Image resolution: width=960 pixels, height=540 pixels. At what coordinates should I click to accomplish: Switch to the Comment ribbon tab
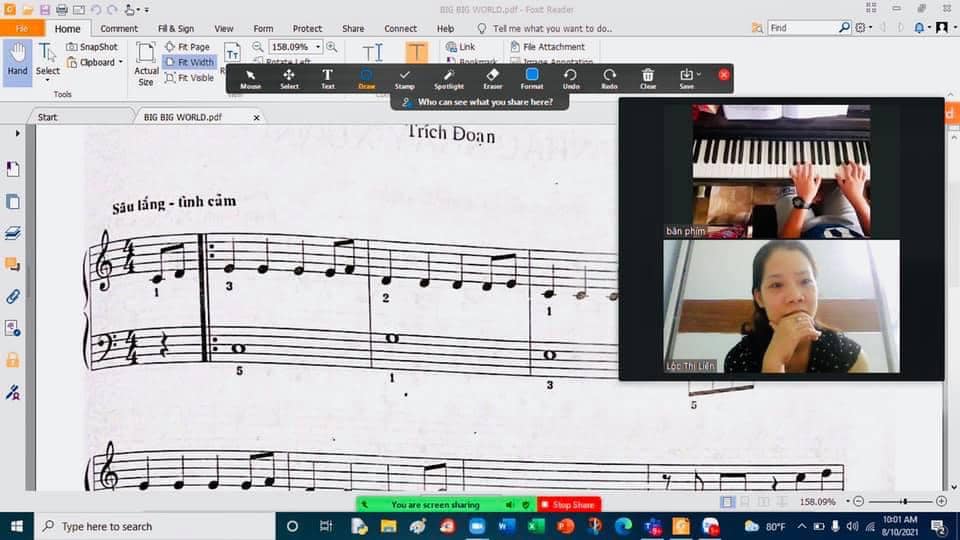coord(119,28)
